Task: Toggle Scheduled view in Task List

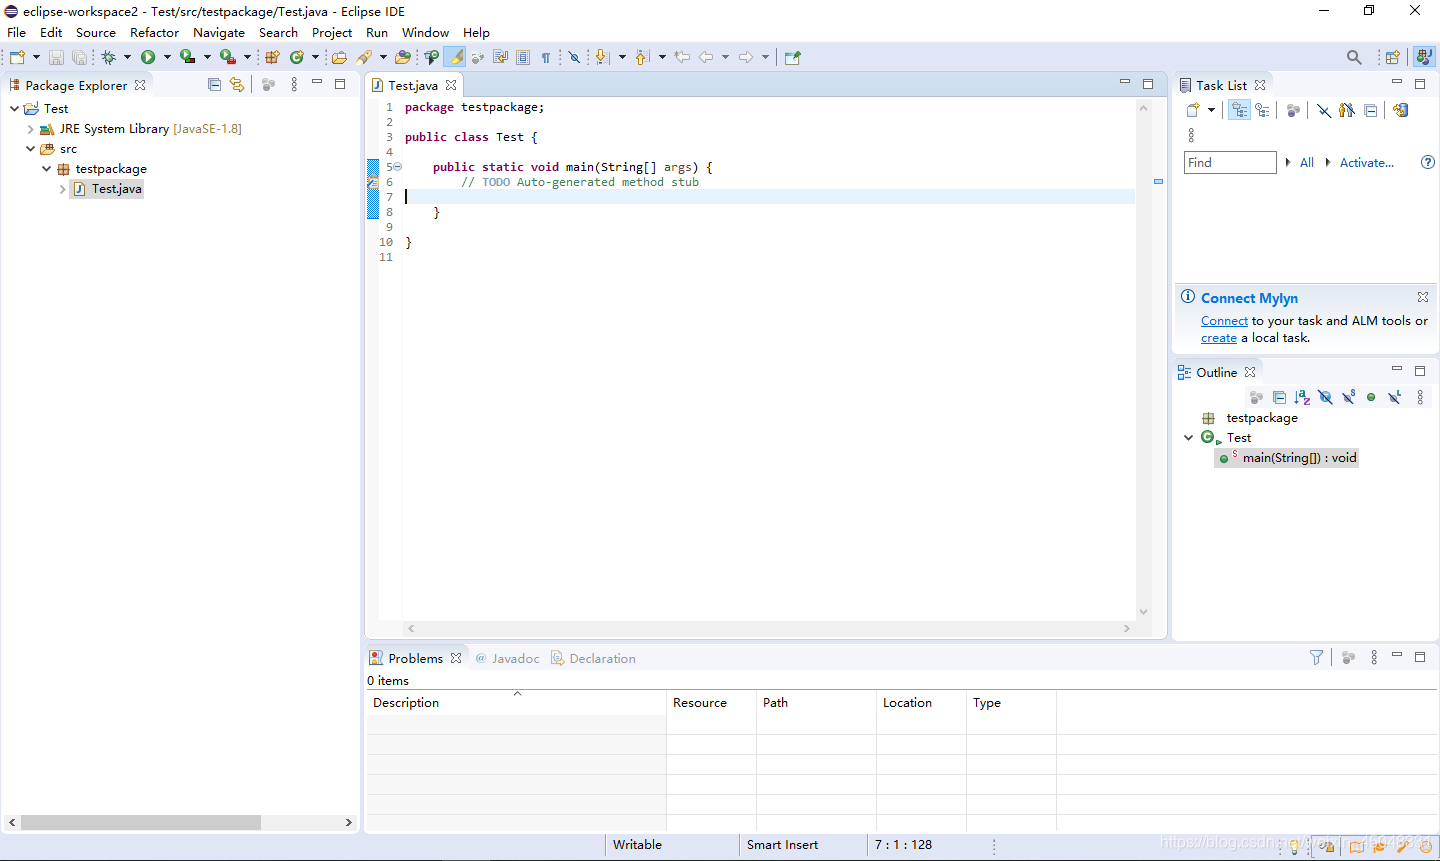Action: [x=1263, y=110]
